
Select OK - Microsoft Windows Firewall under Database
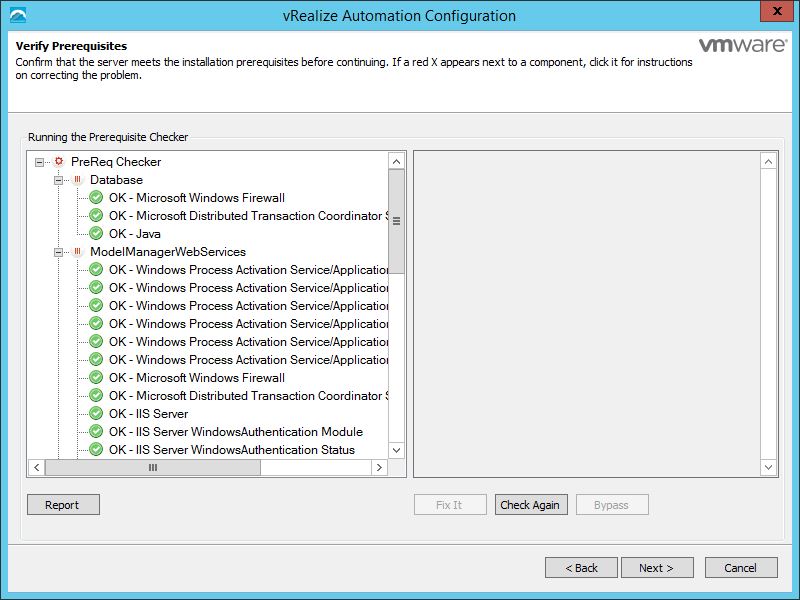pyautogui.click(x=197, y=198)
